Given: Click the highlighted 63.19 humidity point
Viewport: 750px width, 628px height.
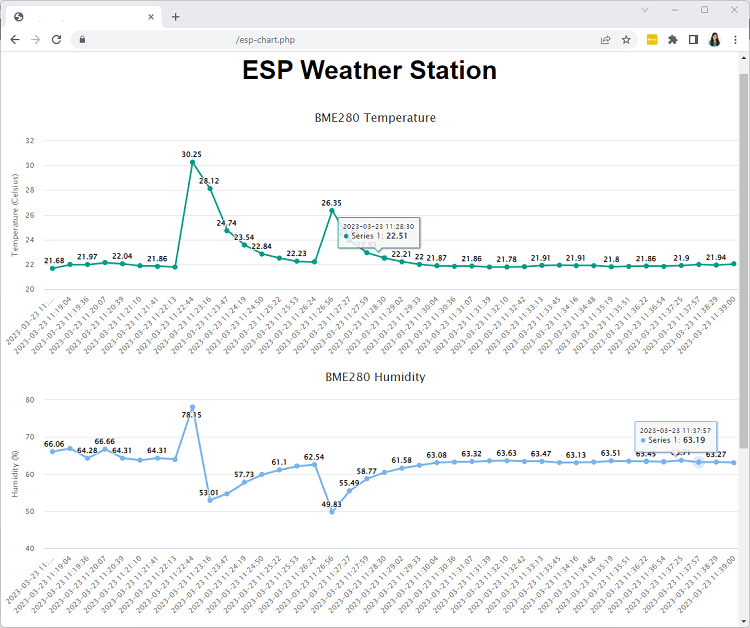Looking at the screenshot, I should pyautogui.click(x=699, y=462).
